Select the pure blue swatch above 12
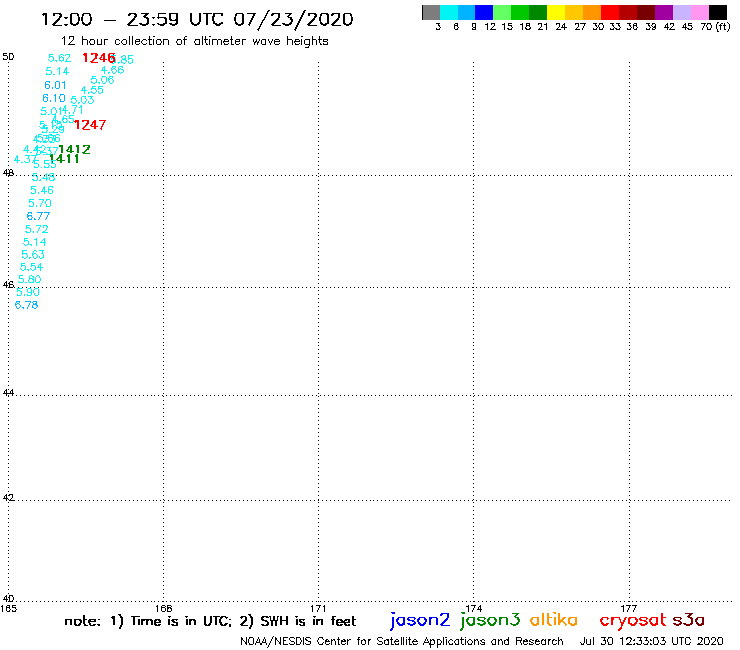The width and height of the screenshot is (740, 650). (484, 12)
